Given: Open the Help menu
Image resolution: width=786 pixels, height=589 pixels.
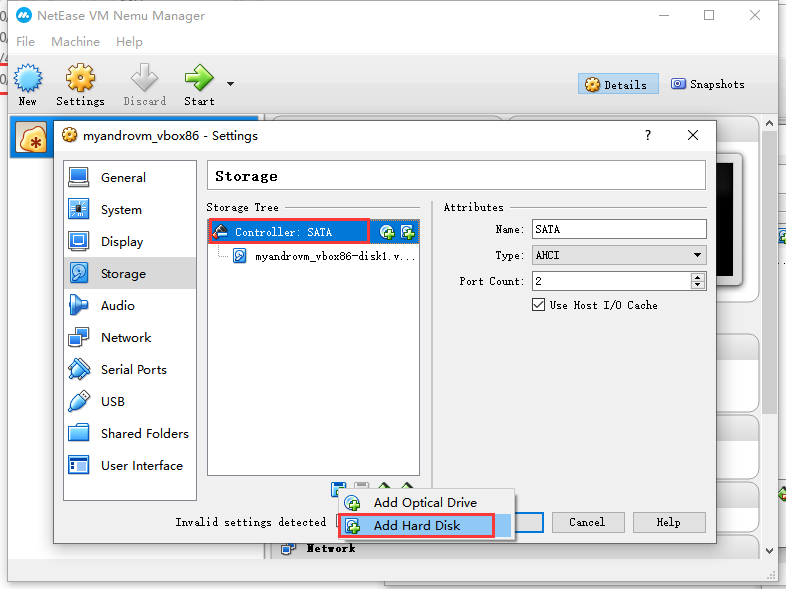Looking at the screenshot, I should click(x=129, y=42).
